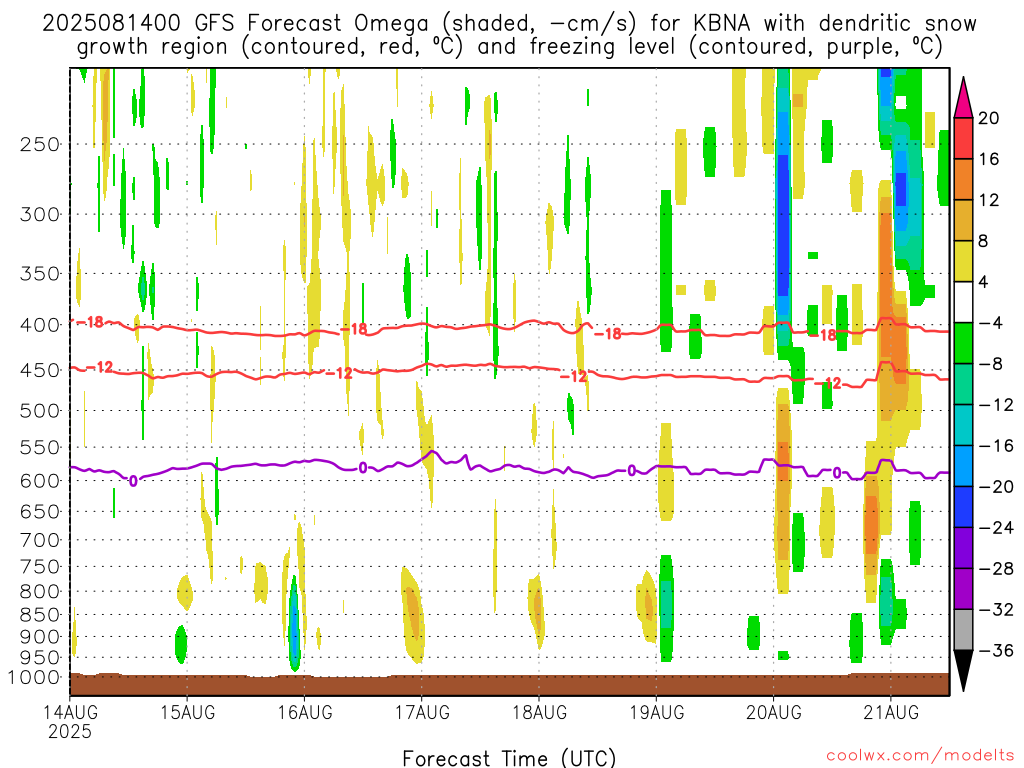
Task: Click the chart title line with KBNA
Action: pos(509,24)
